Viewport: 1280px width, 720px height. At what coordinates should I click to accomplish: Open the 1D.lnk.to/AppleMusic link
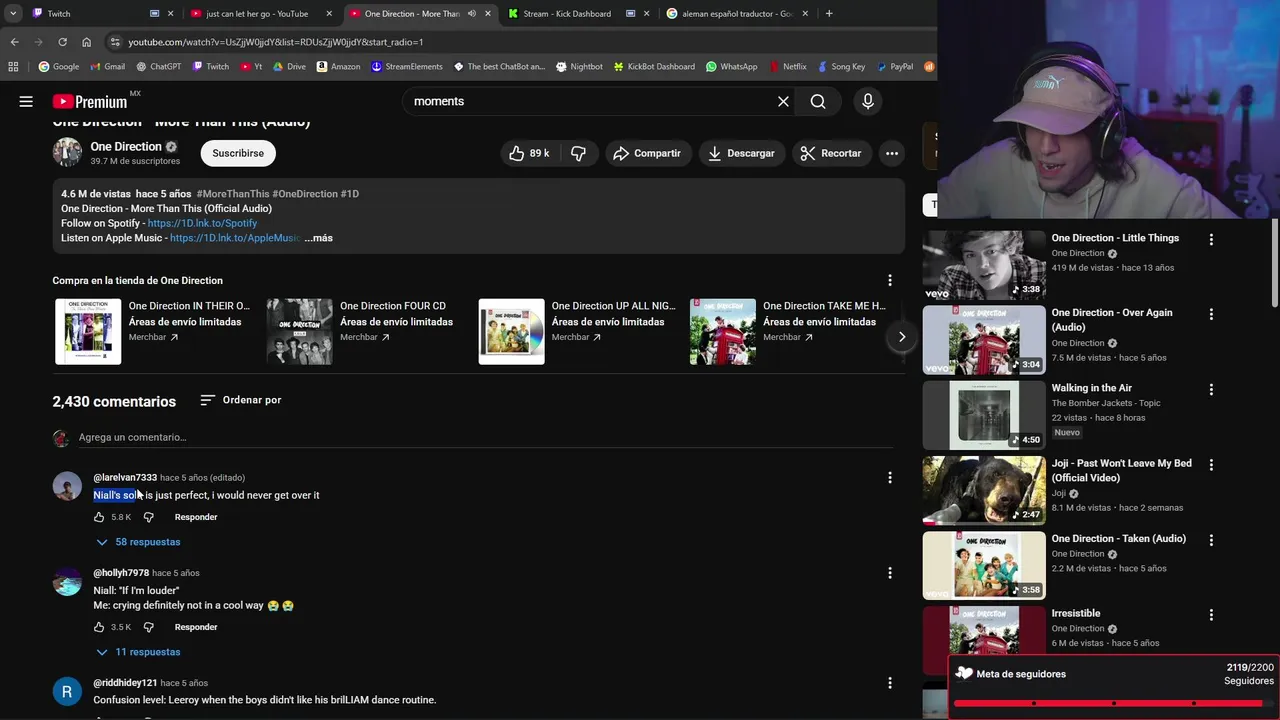coord(235,238)
